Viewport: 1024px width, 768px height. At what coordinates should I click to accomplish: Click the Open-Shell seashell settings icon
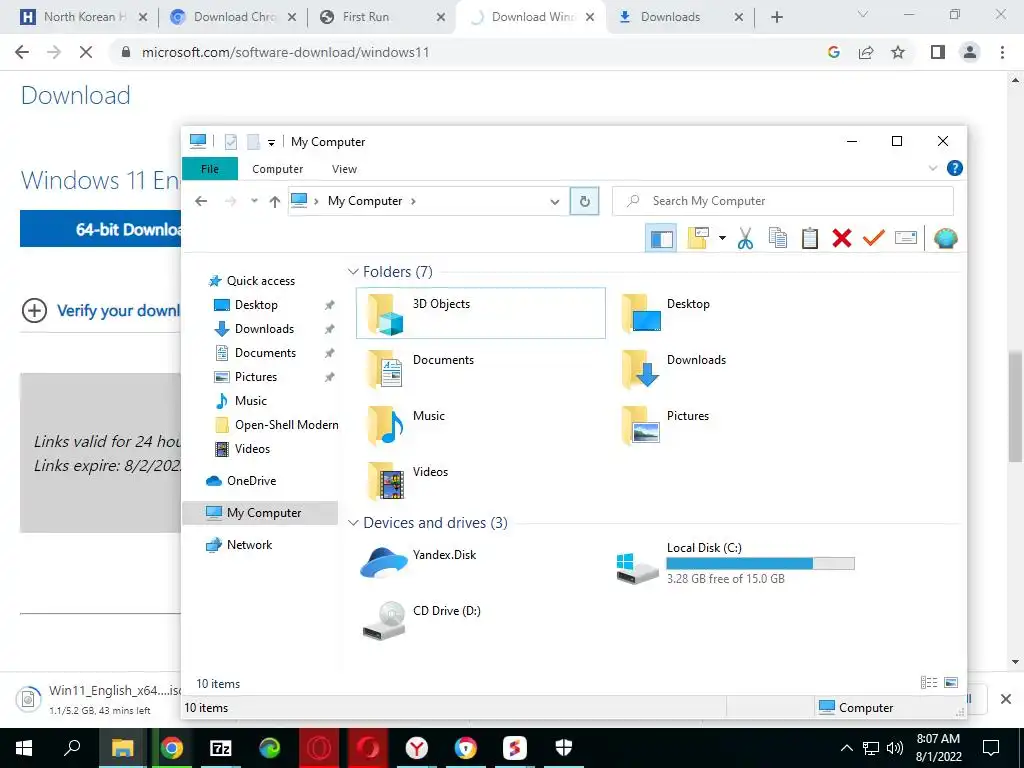tap(946, 238)
